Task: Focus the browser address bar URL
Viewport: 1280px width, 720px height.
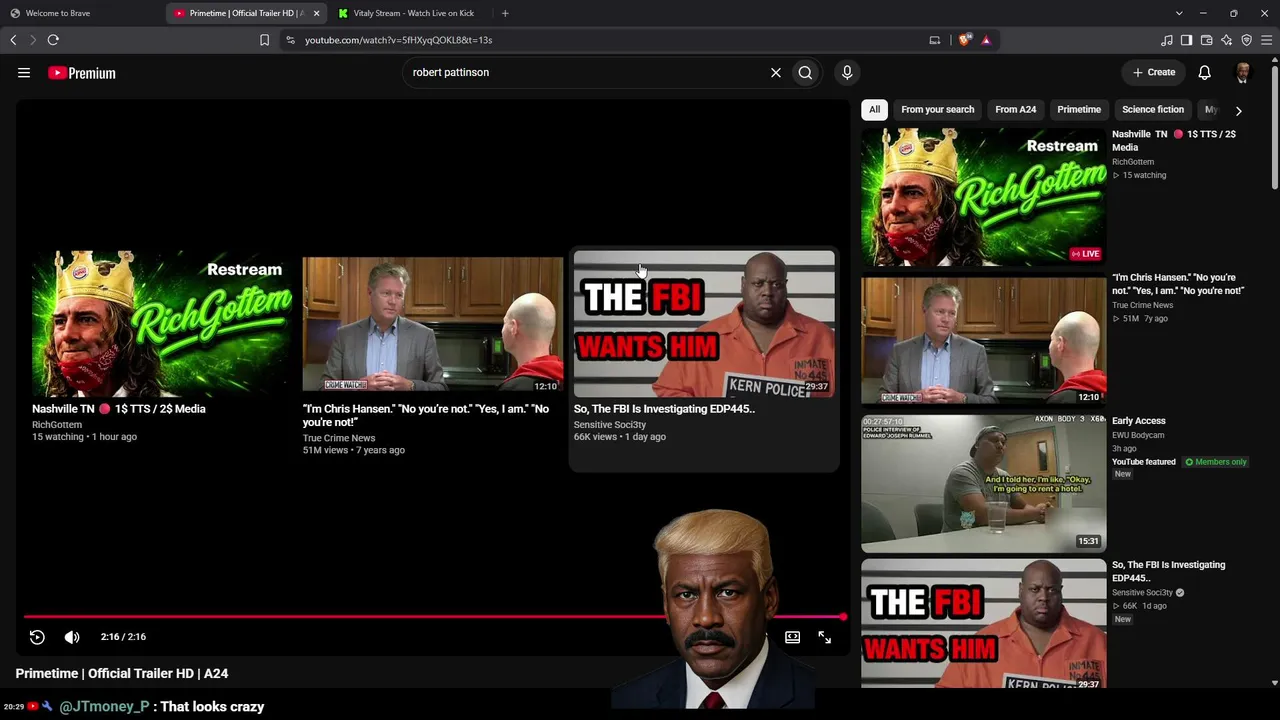Action: (398, 40)
